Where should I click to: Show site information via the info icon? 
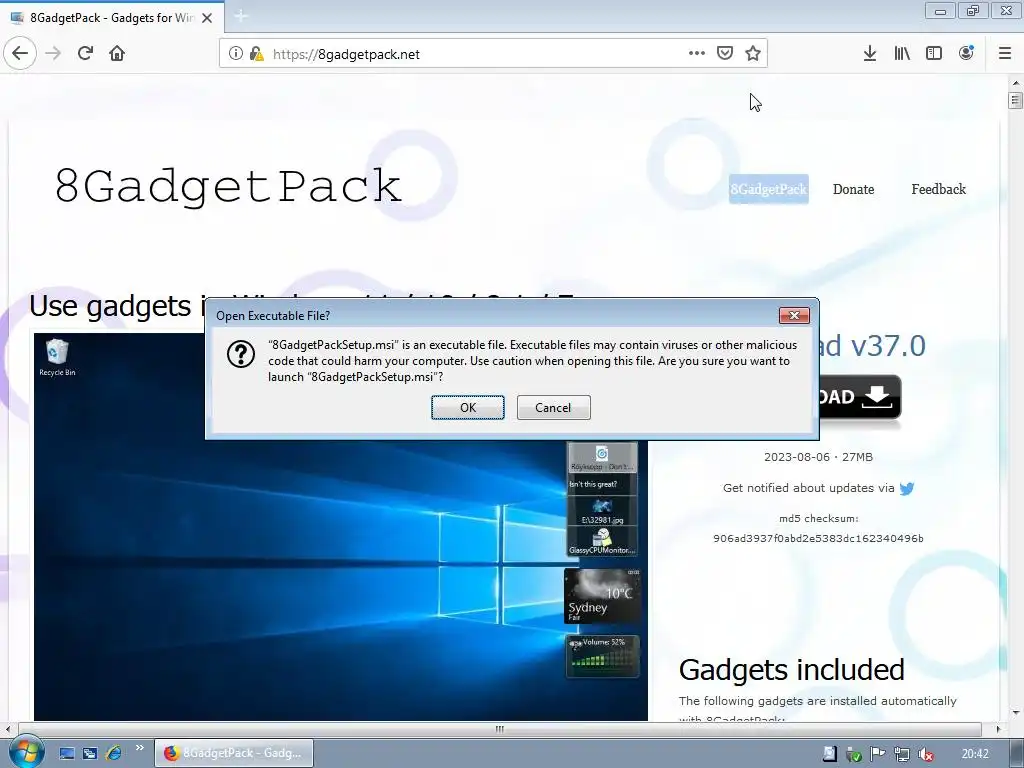coord(236,54)
